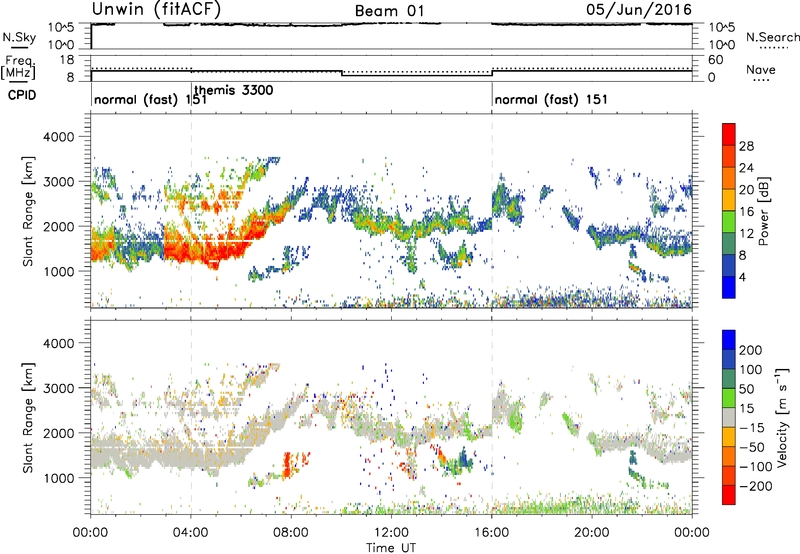
Task: Click the '20:00' time tick label
Action: tap(592, 533)
